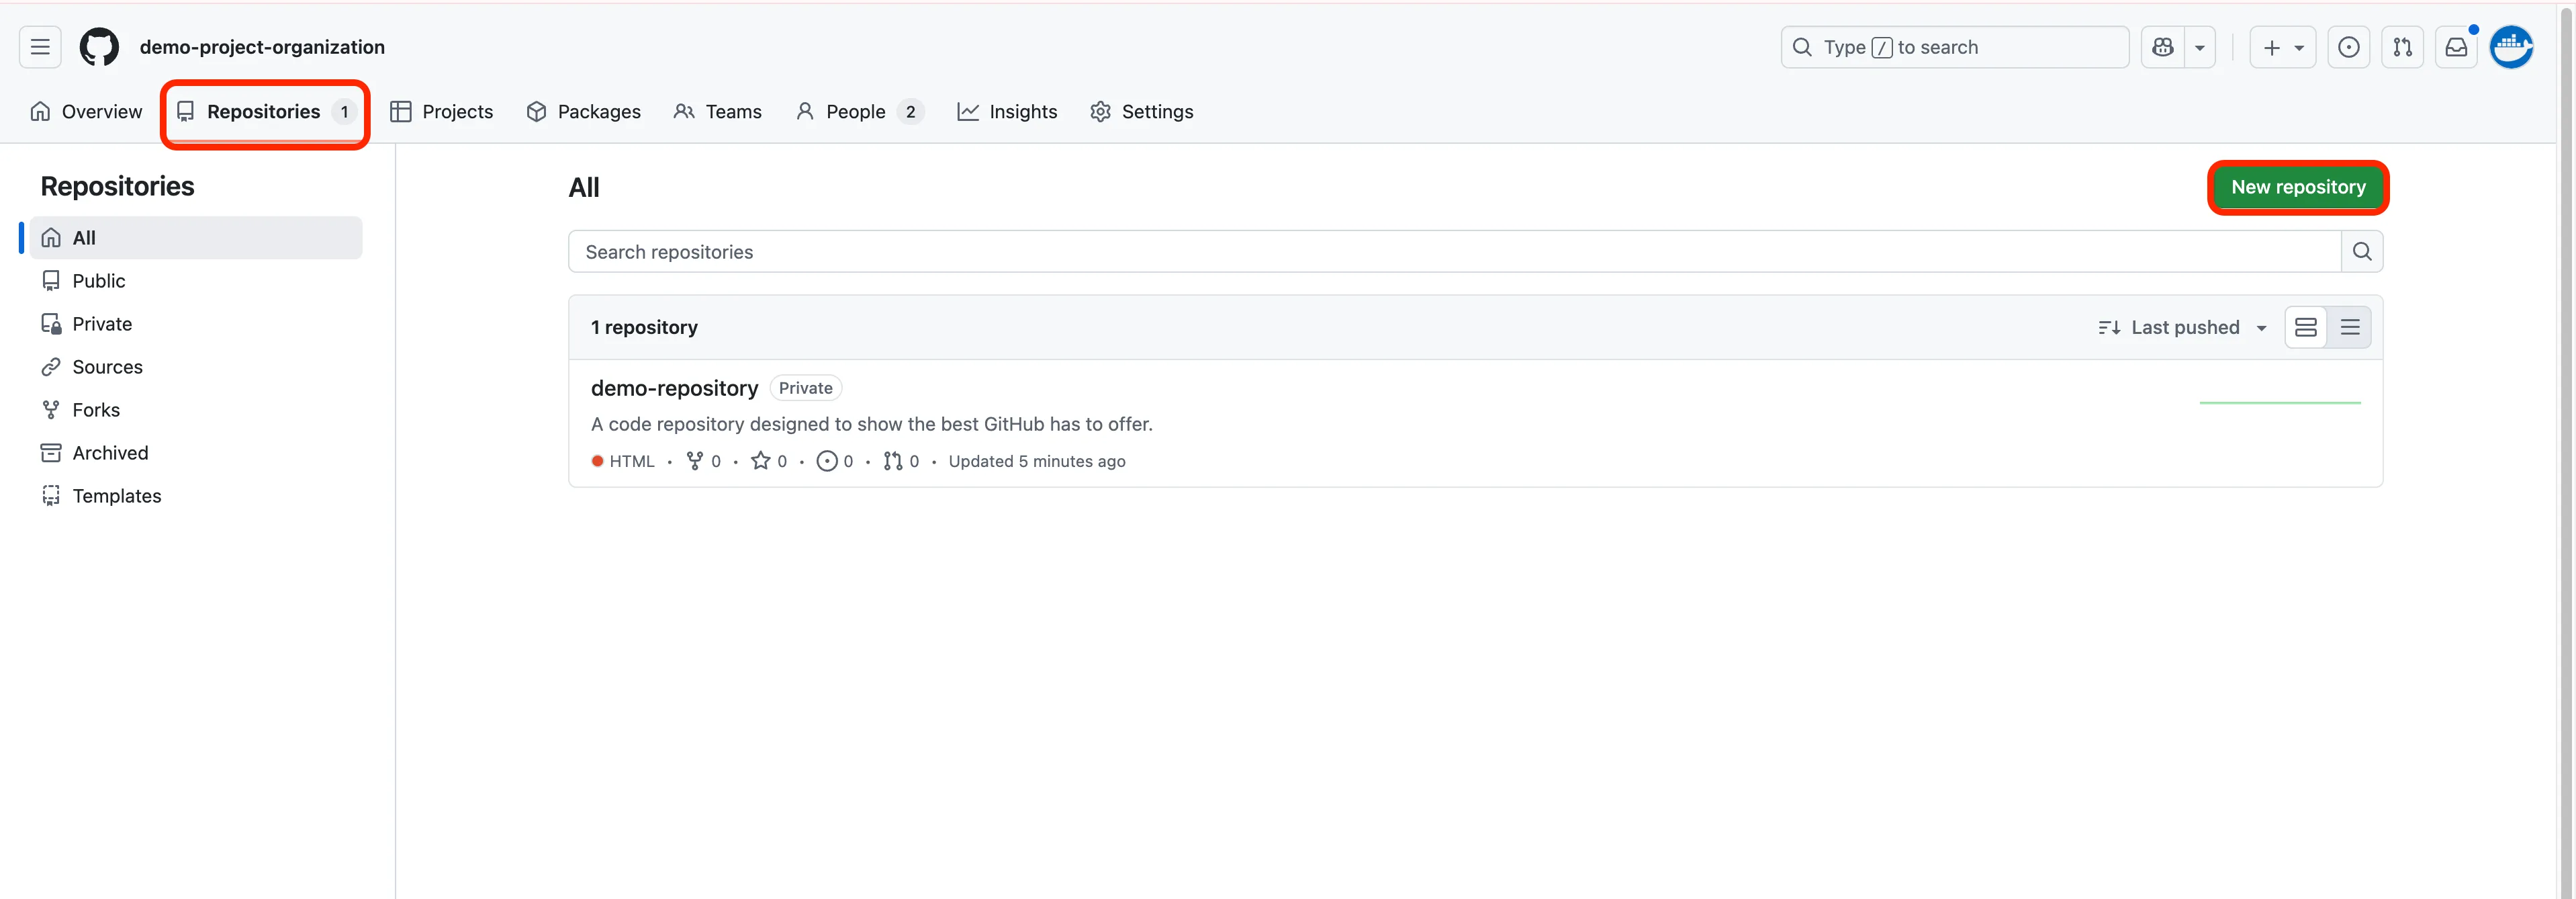Open the Pull requests header icon

2402,47
